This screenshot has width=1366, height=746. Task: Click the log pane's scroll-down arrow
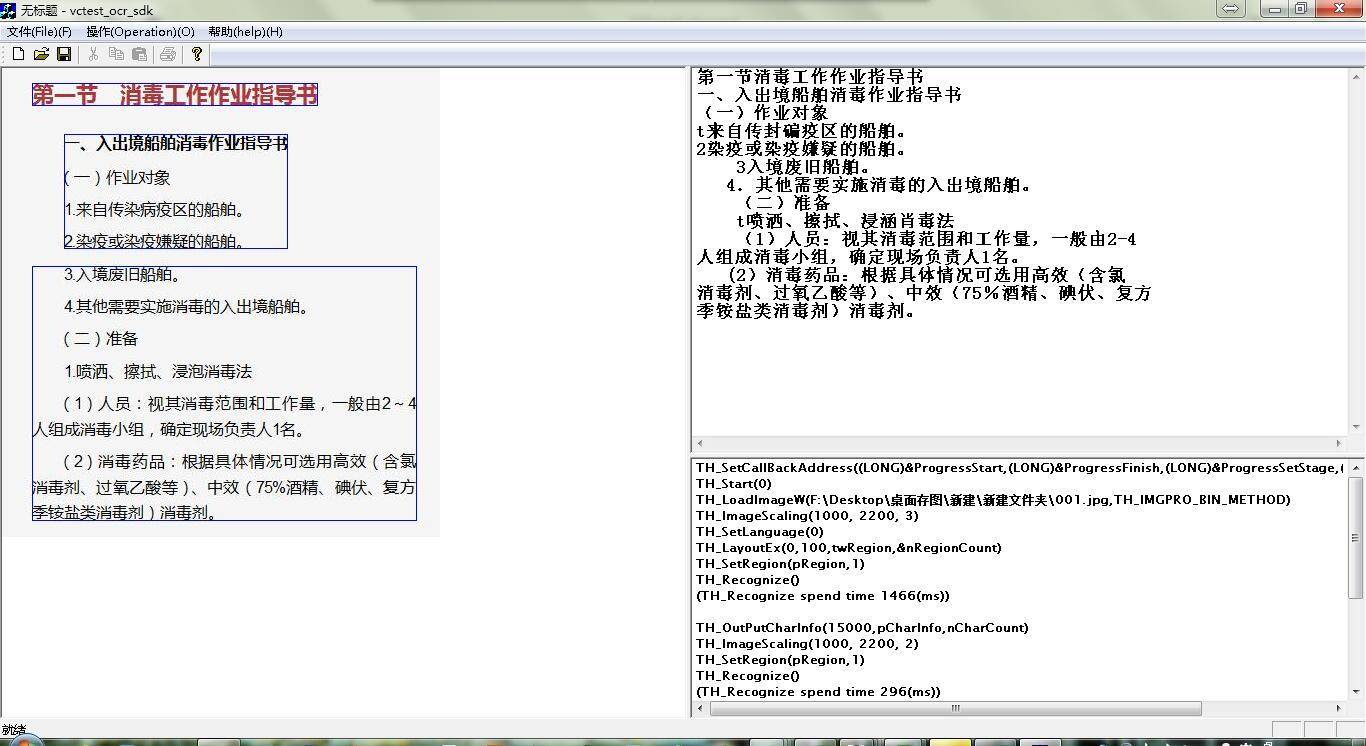click(x=1357, y=691)
